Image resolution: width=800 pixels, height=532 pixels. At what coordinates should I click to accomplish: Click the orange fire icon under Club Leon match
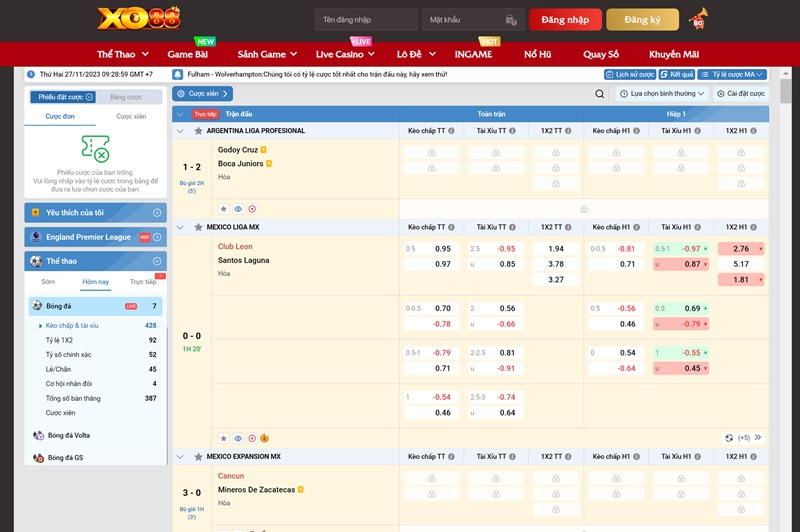click(x=264, y=438)
